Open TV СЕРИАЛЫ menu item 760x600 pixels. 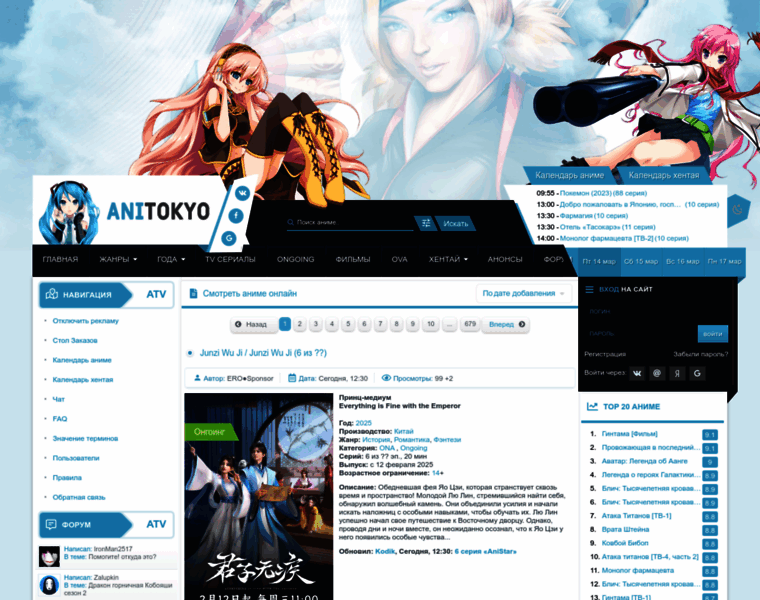[230, 259]
